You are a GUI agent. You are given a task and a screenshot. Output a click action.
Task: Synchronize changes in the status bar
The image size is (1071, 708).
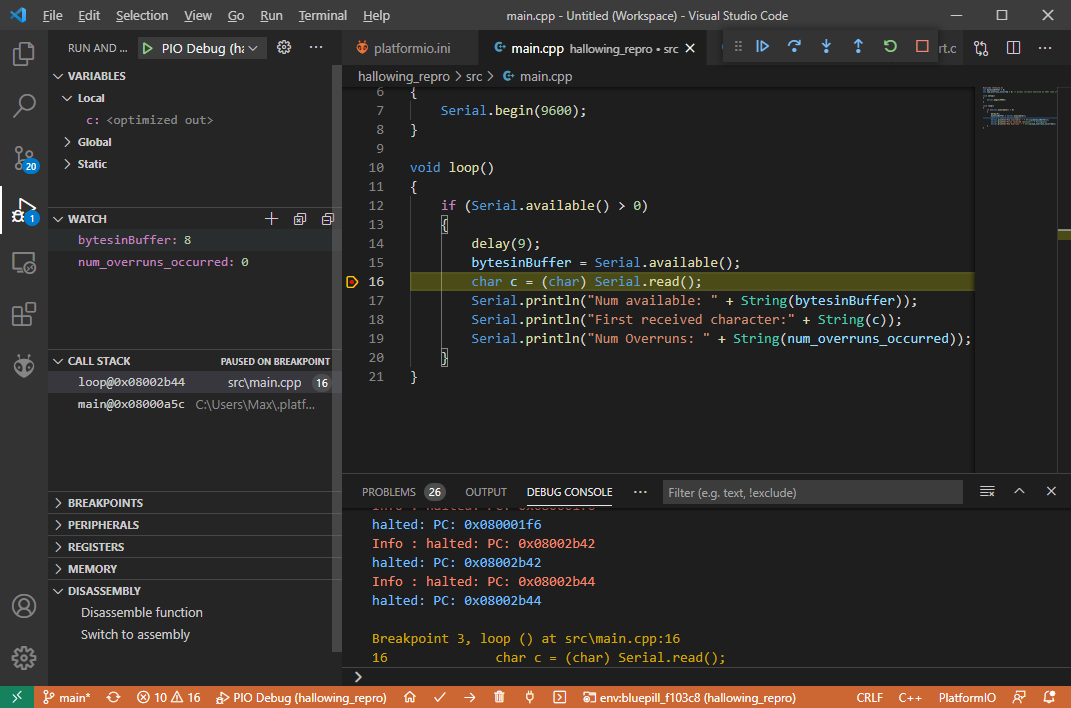pyautogui.click(x=113, y=697)
